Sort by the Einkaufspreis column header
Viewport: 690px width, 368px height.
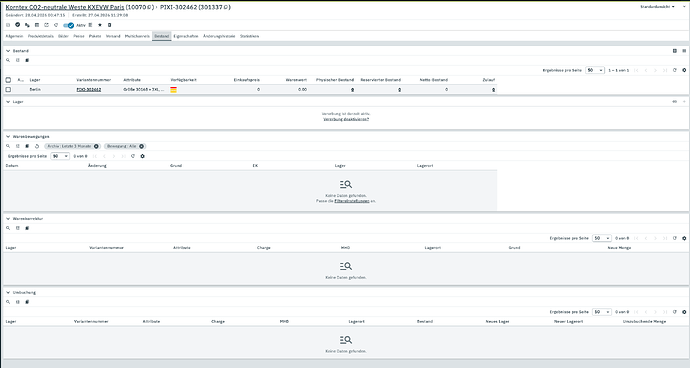coord(246,80)
